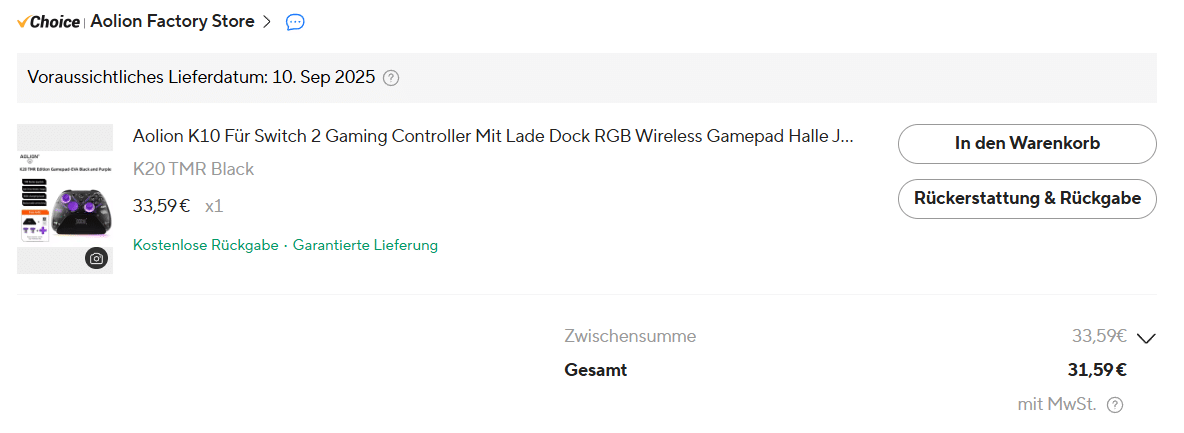Click the chevron next to the store name

tap(267, 22)
